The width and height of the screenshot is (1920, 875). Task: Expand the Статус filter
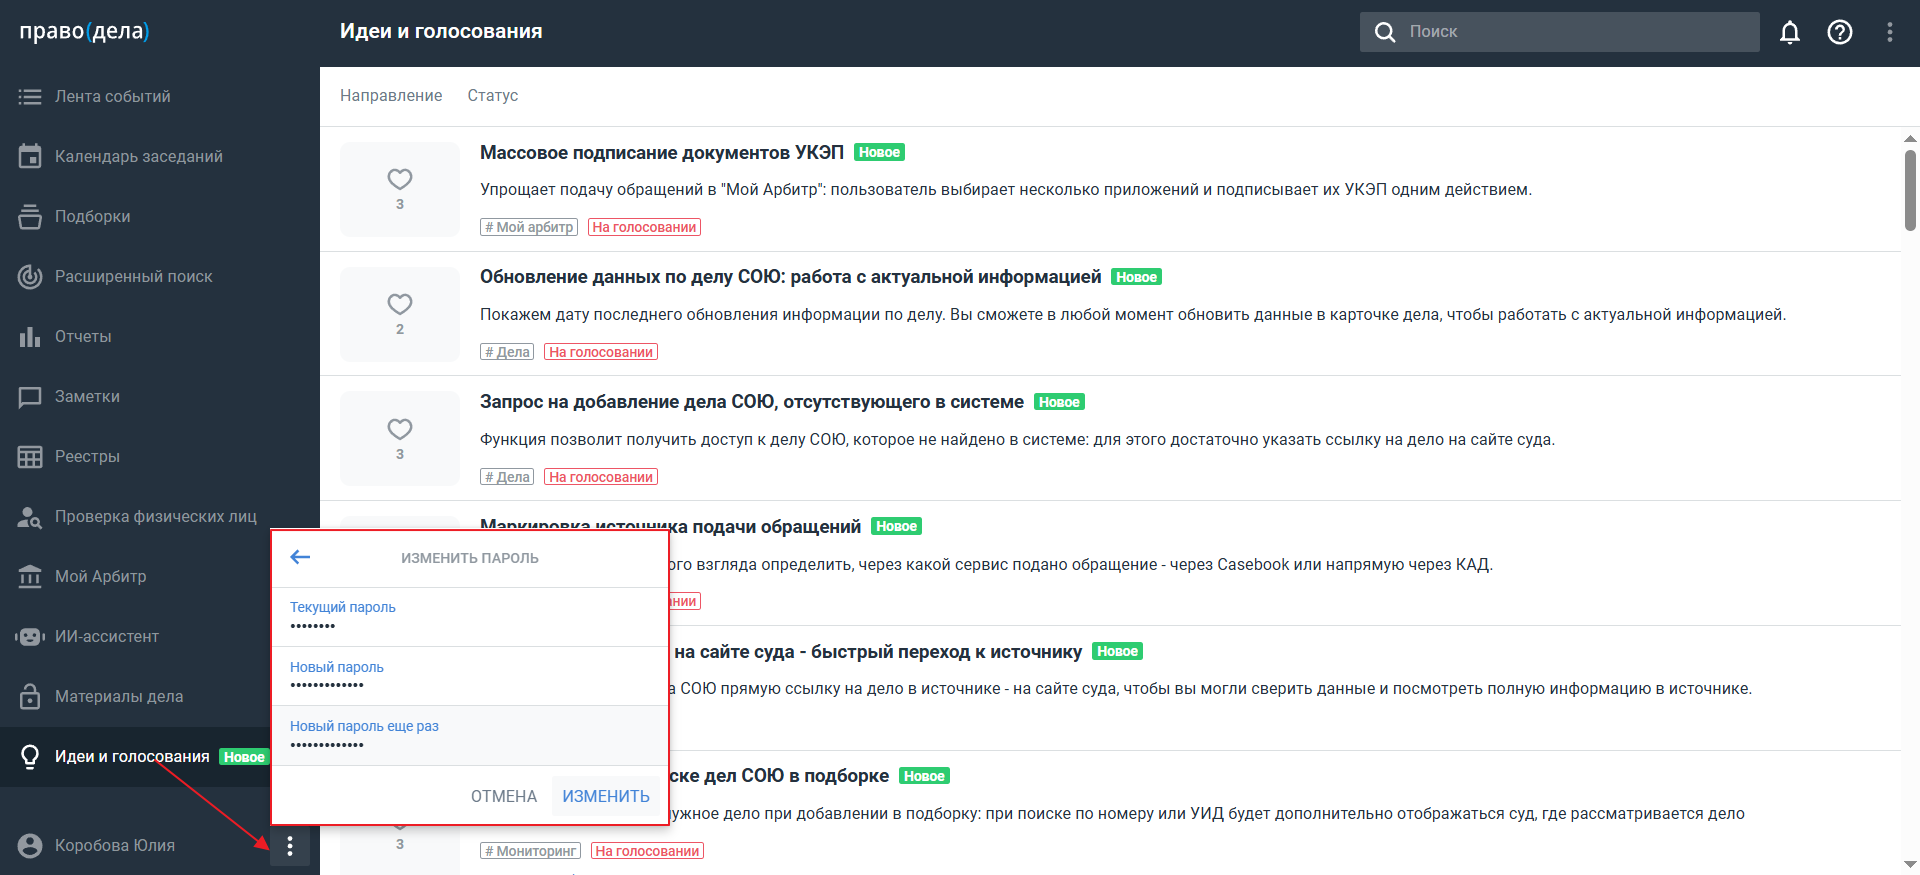[x=492, y=96]
